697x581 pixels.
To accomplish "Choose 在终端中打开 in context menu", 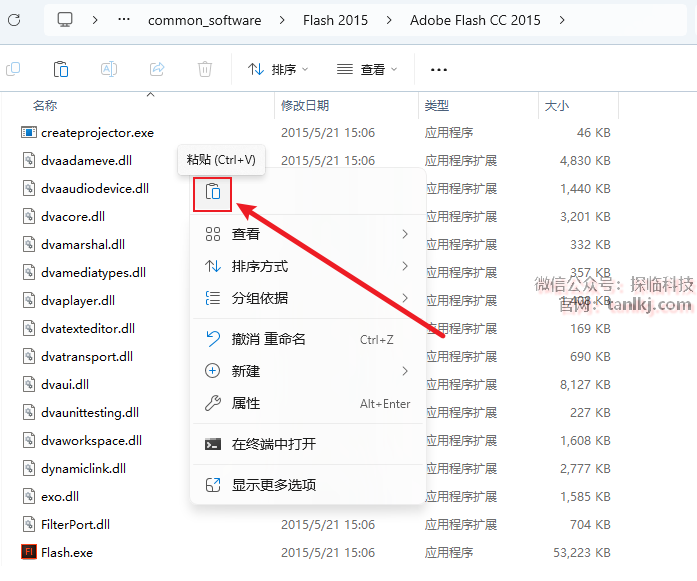I will coord(307,444).
